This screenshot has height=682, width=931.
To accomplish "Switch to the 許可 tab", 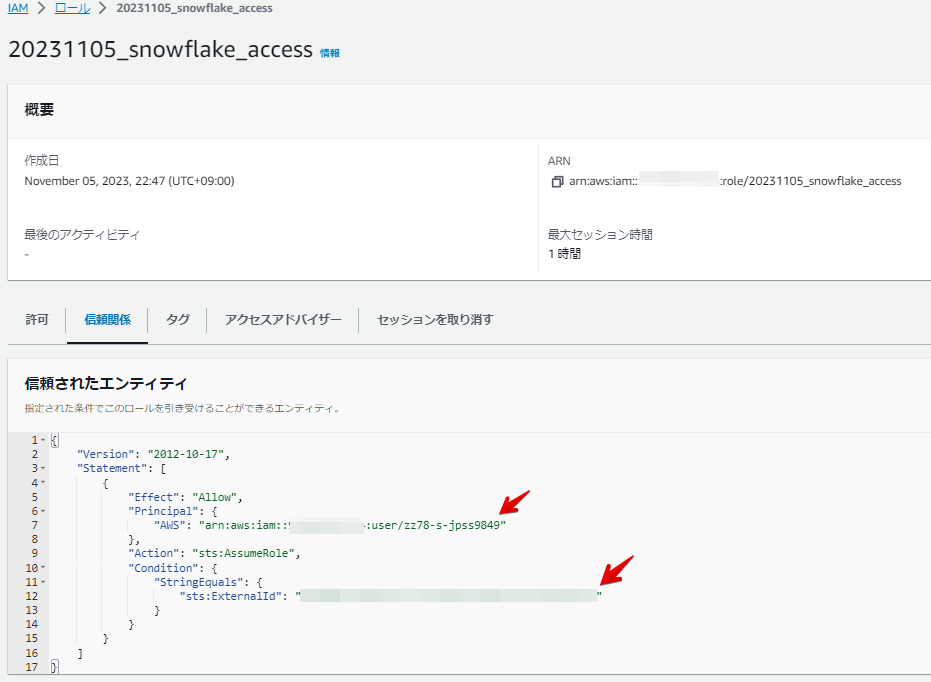I will [x=37, y=319].
